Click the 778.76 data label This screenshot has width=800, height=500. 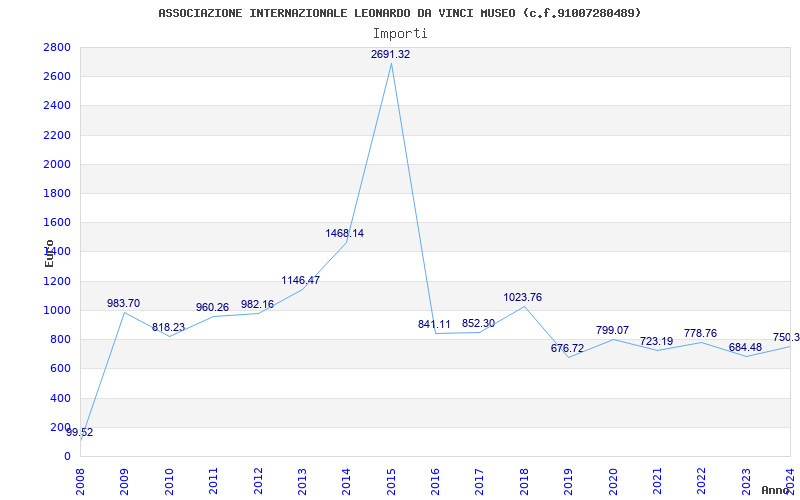pos(701,334)
